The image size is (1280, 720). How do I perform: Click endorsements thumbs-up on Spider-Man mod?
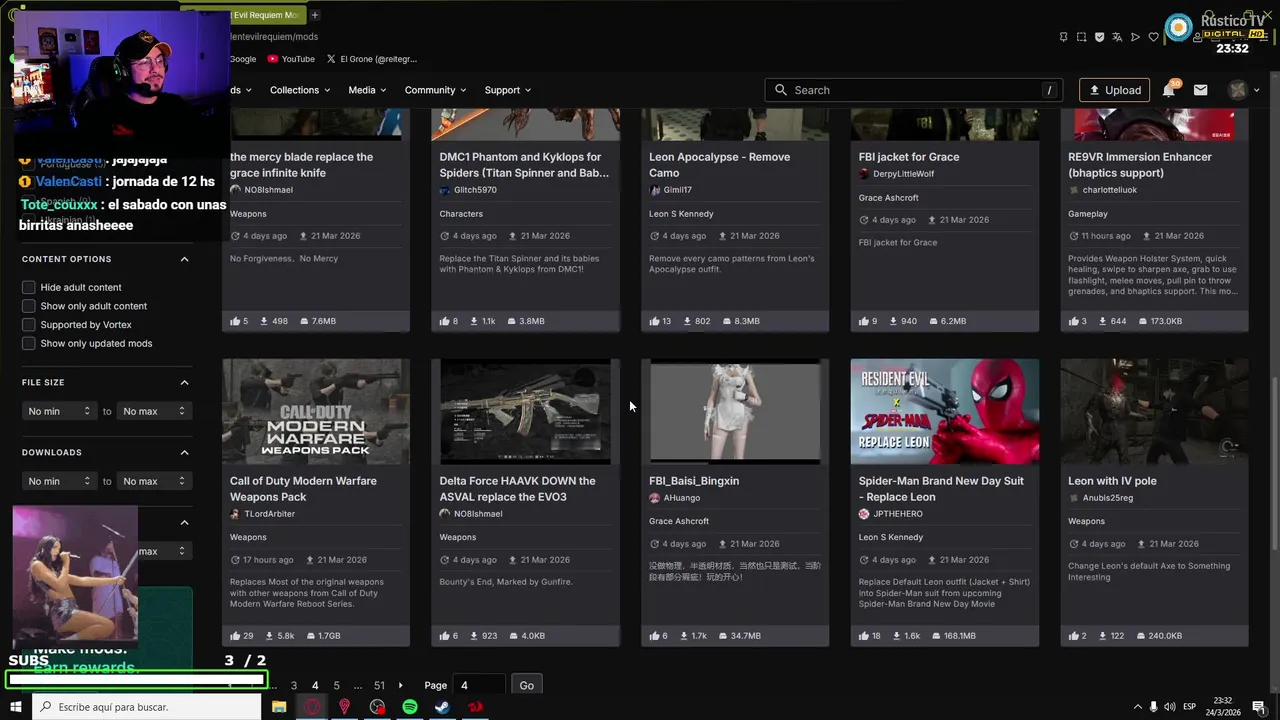click(x=864, y=636)
